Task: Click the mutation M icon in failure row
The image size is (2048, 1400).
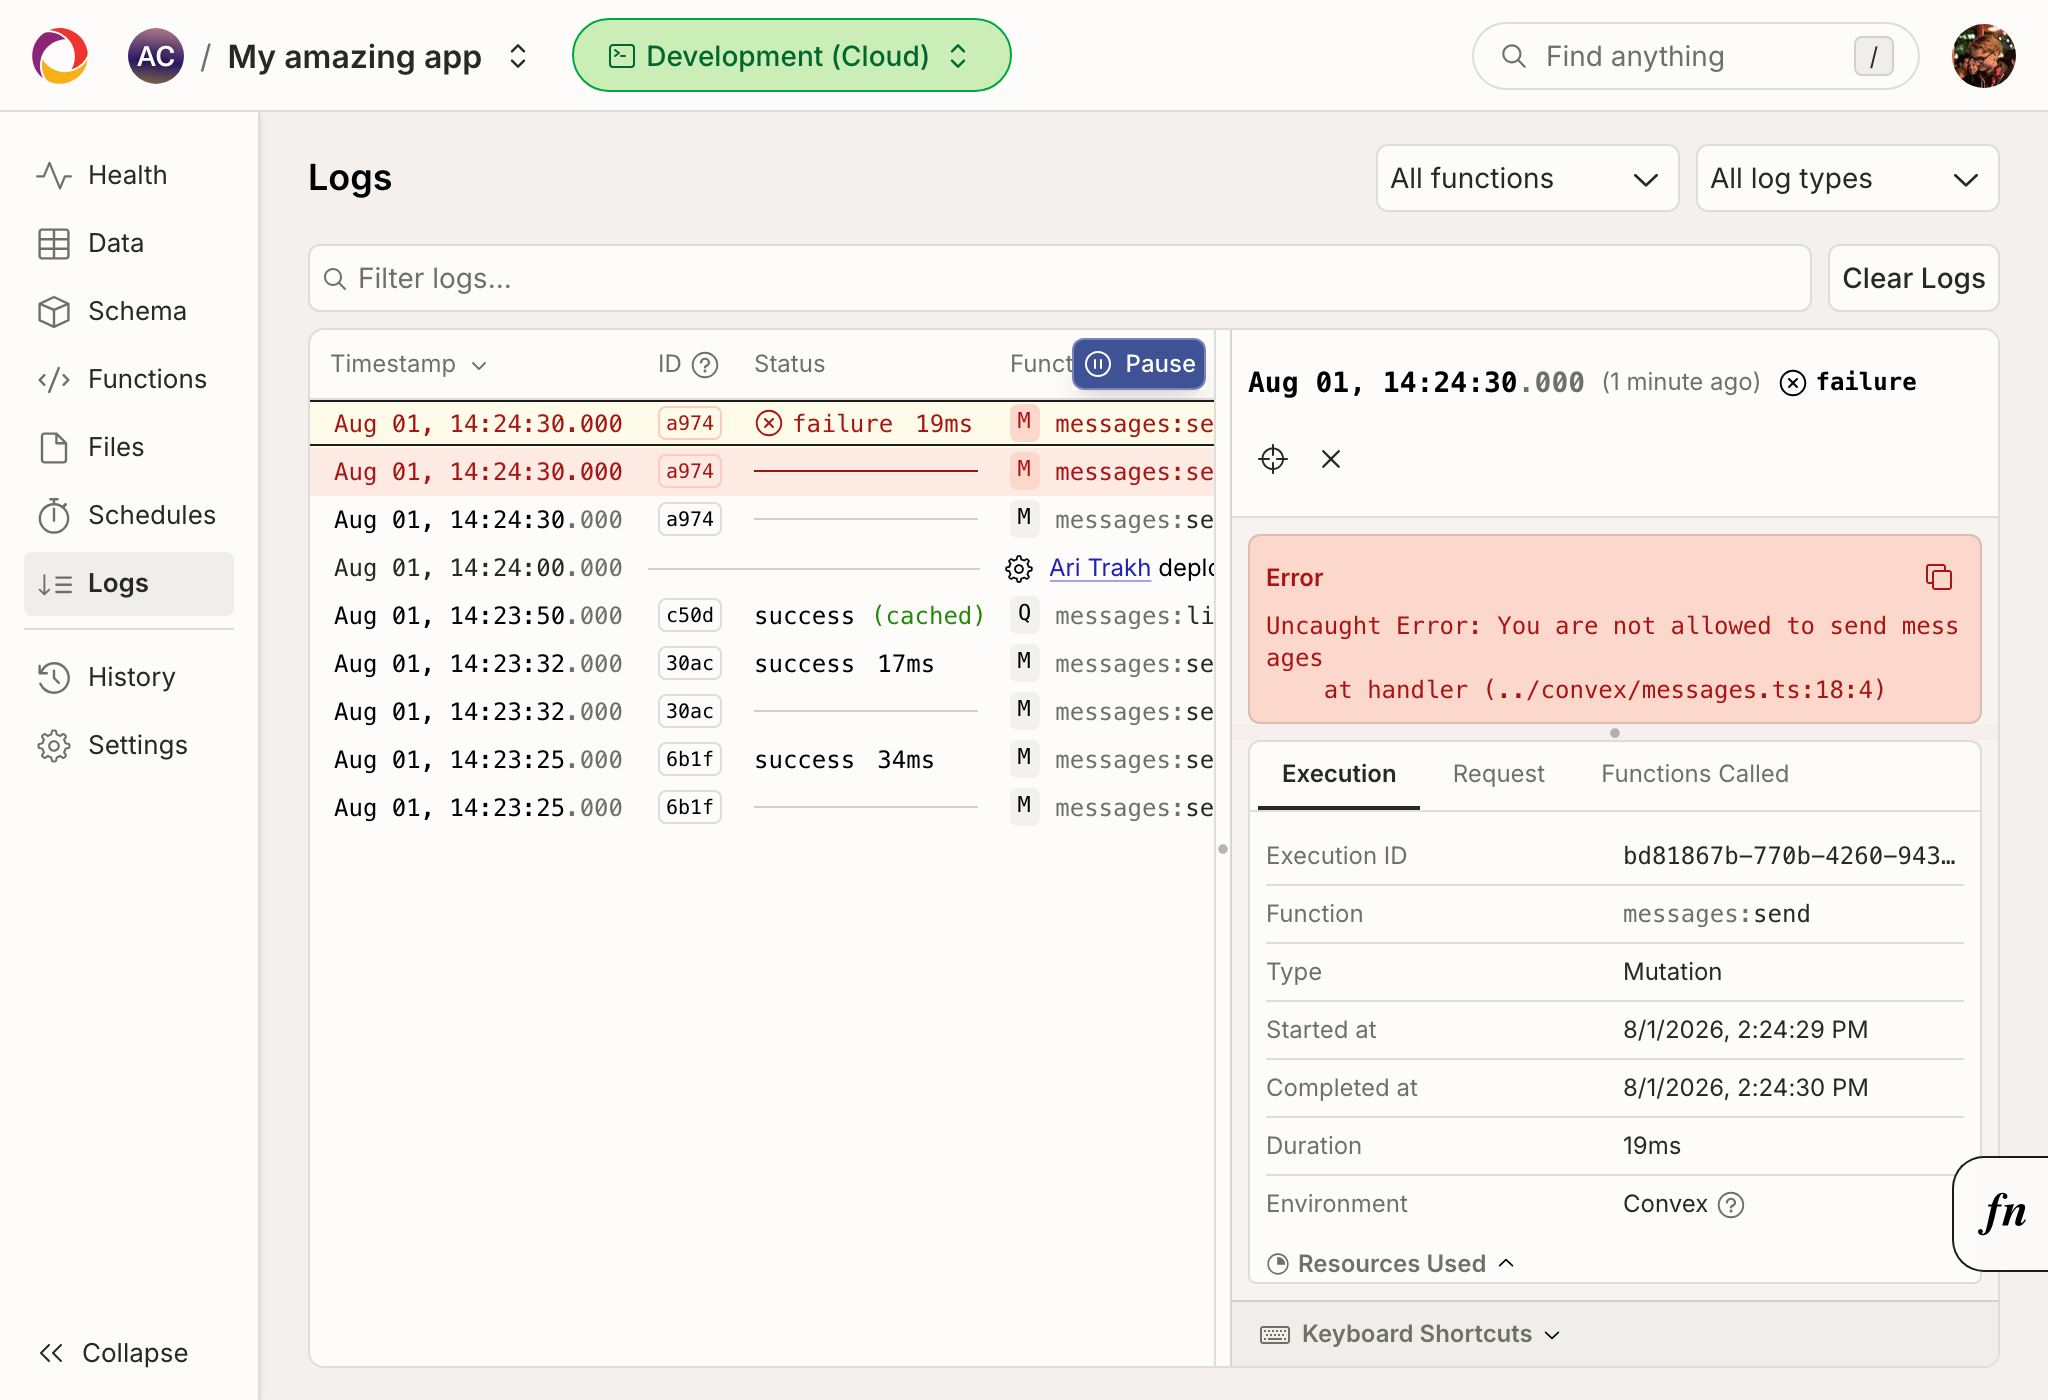Action: click(1024, 422)
